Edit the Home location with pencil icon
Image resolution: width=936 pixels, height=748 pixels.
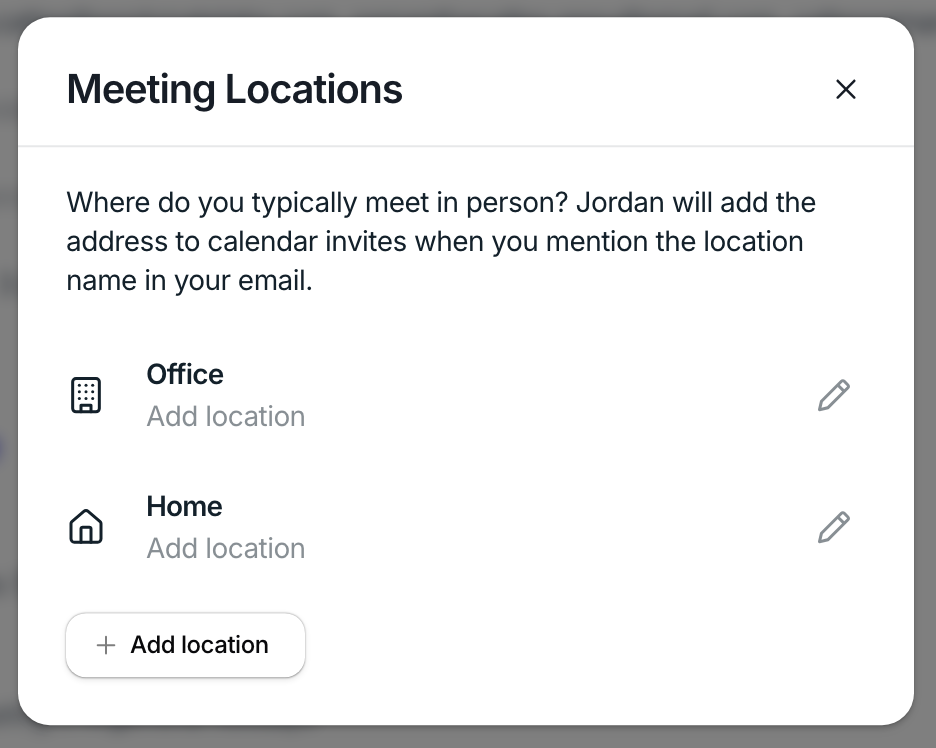[x=833, y=527]
